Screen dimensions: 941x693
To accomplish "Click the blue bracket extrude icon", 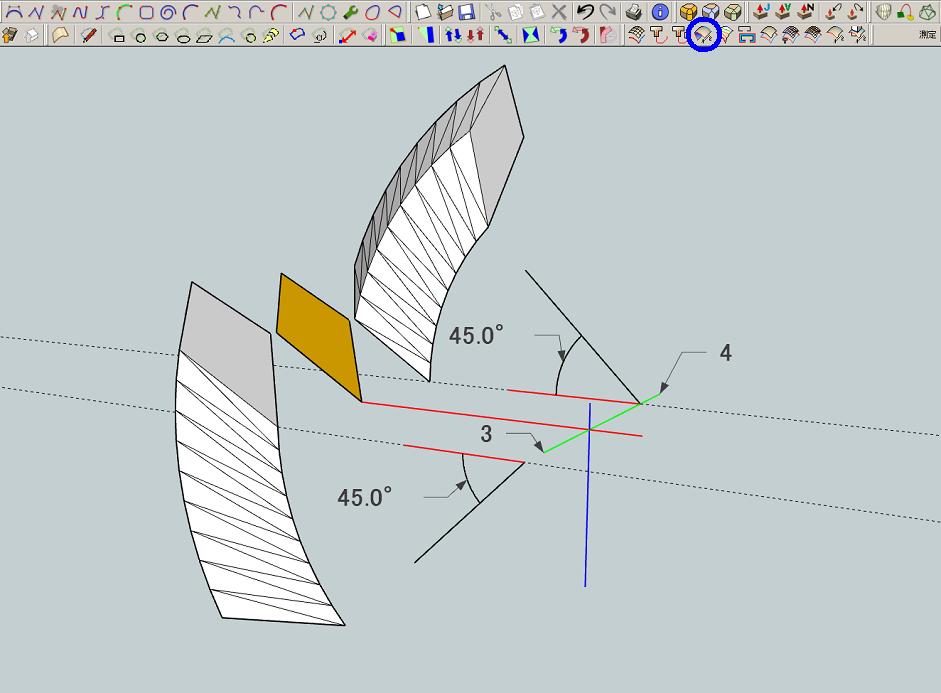I will [747, 35].
